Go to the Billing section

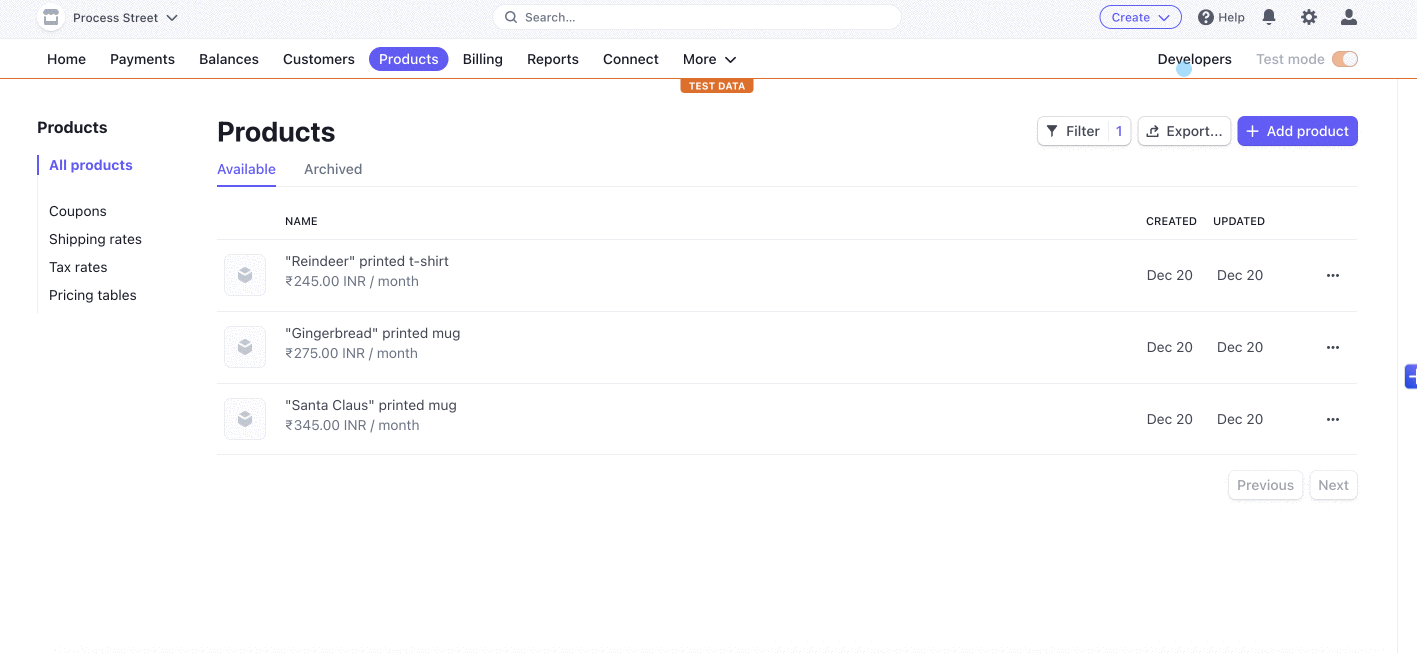click(x=483, y=59)
